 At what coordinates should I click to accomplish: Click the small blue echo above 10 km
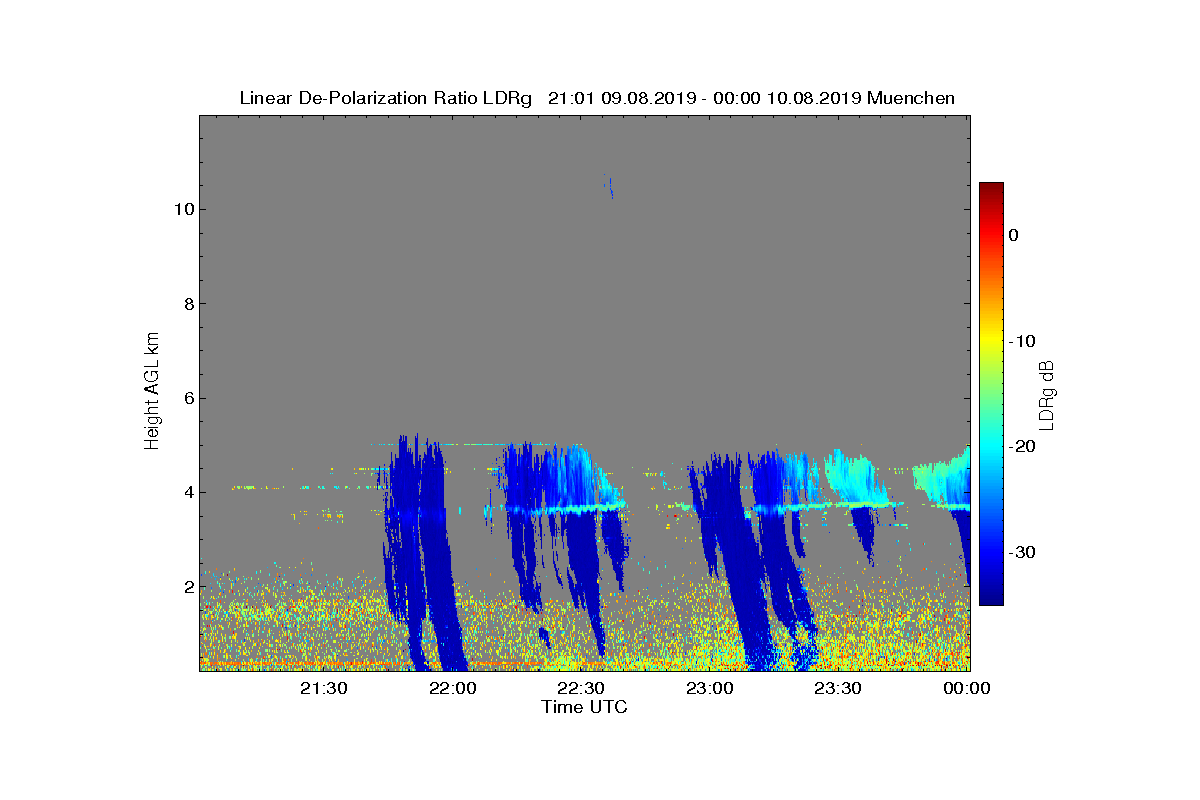[609, 187]
